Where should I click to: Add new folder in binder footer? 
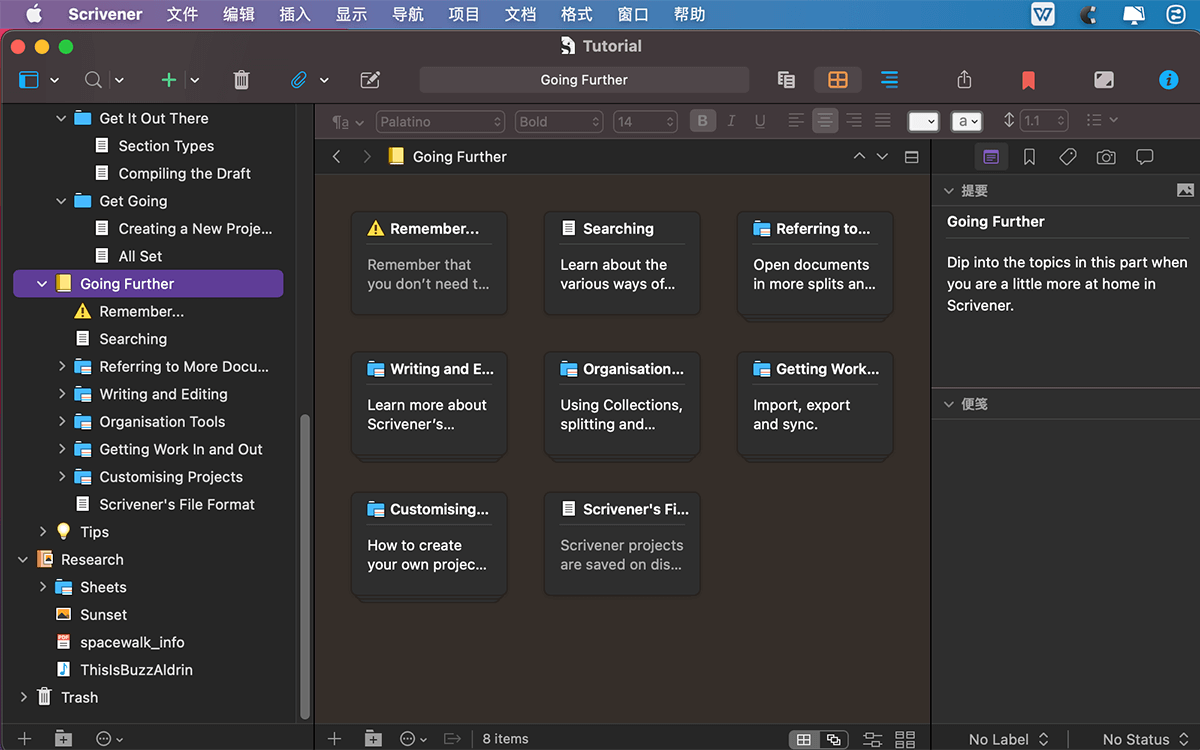63,739
